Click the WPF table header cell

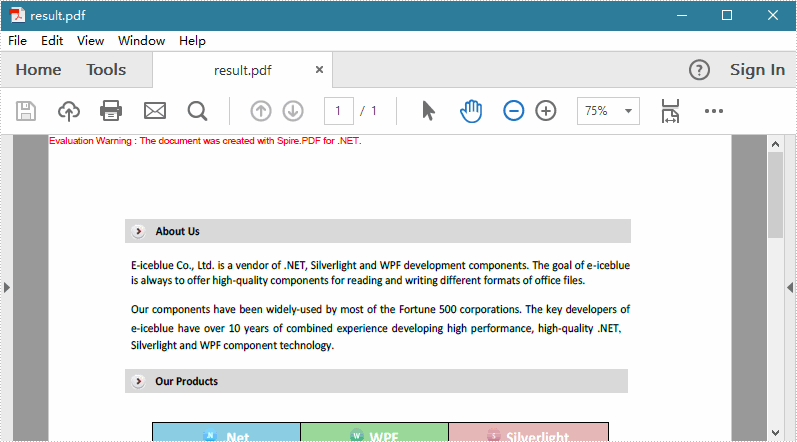tap(375, 433)
